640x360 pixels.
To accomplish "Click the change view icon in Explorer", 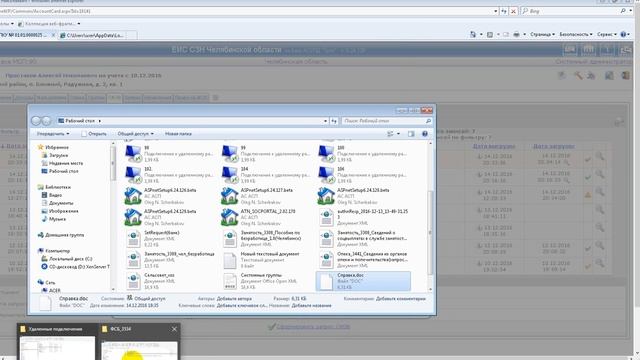I will tap(391, 134).
